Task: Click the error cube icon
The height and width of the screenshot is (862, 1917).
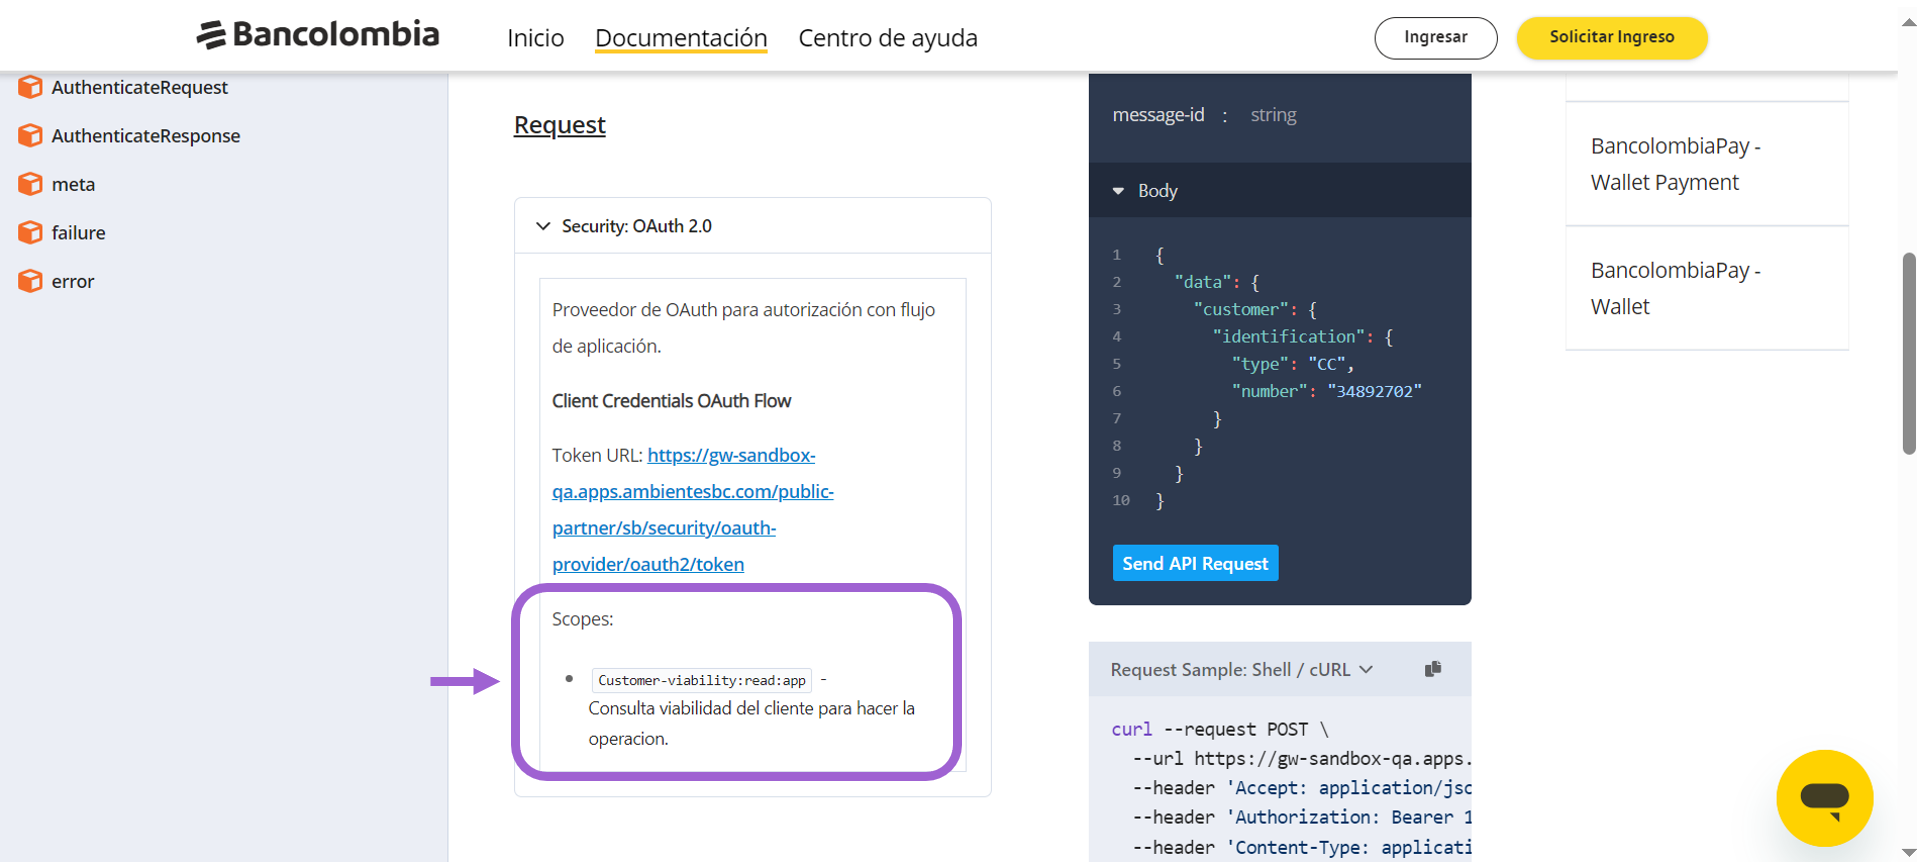Action: (30, 281)
